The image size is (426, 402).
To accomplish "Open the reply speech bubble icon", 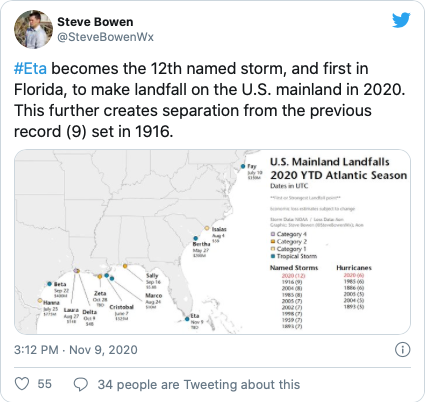I will click(x=81, y=384).
